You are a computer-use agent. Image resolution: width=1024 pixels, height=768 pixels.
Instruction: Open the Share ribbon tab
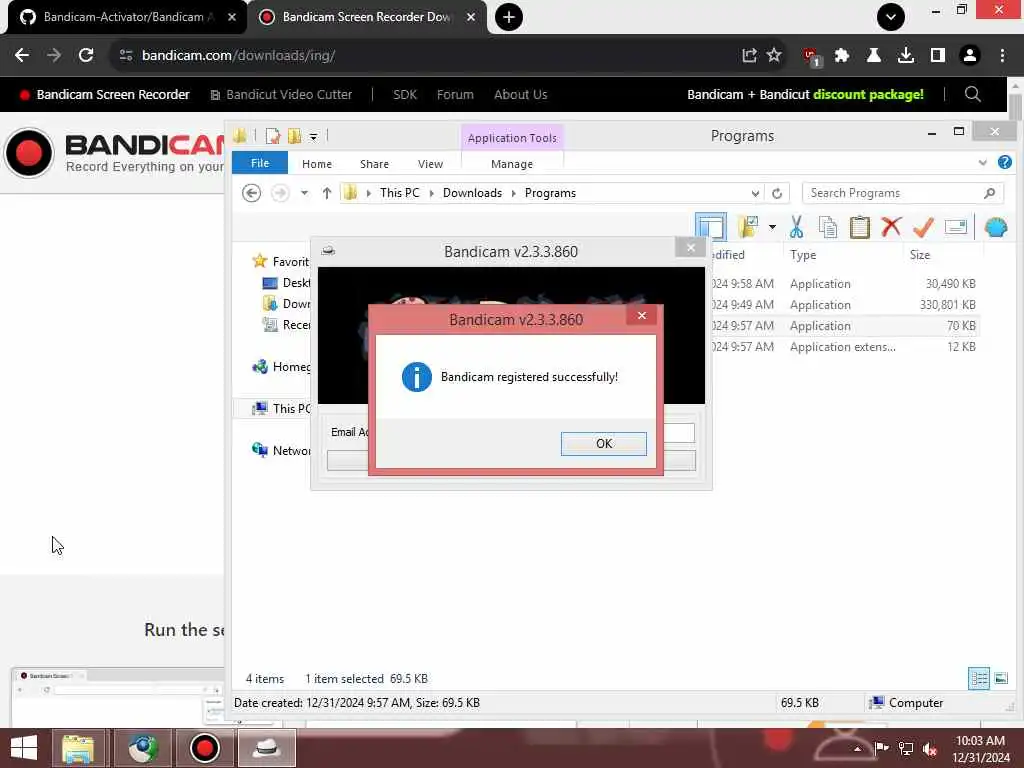tap(374, 164)
